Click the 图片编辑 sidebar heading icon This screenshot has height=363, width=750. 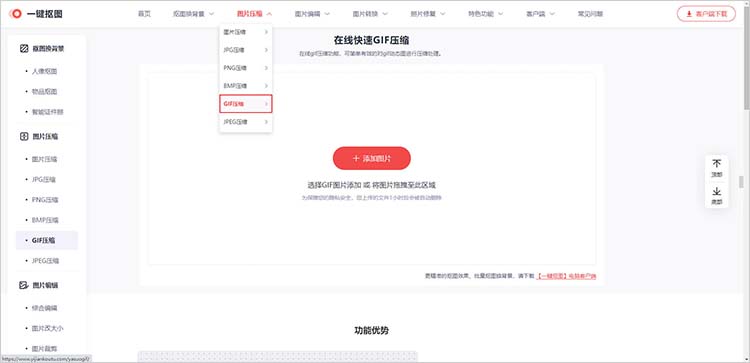tap(24, 285)
